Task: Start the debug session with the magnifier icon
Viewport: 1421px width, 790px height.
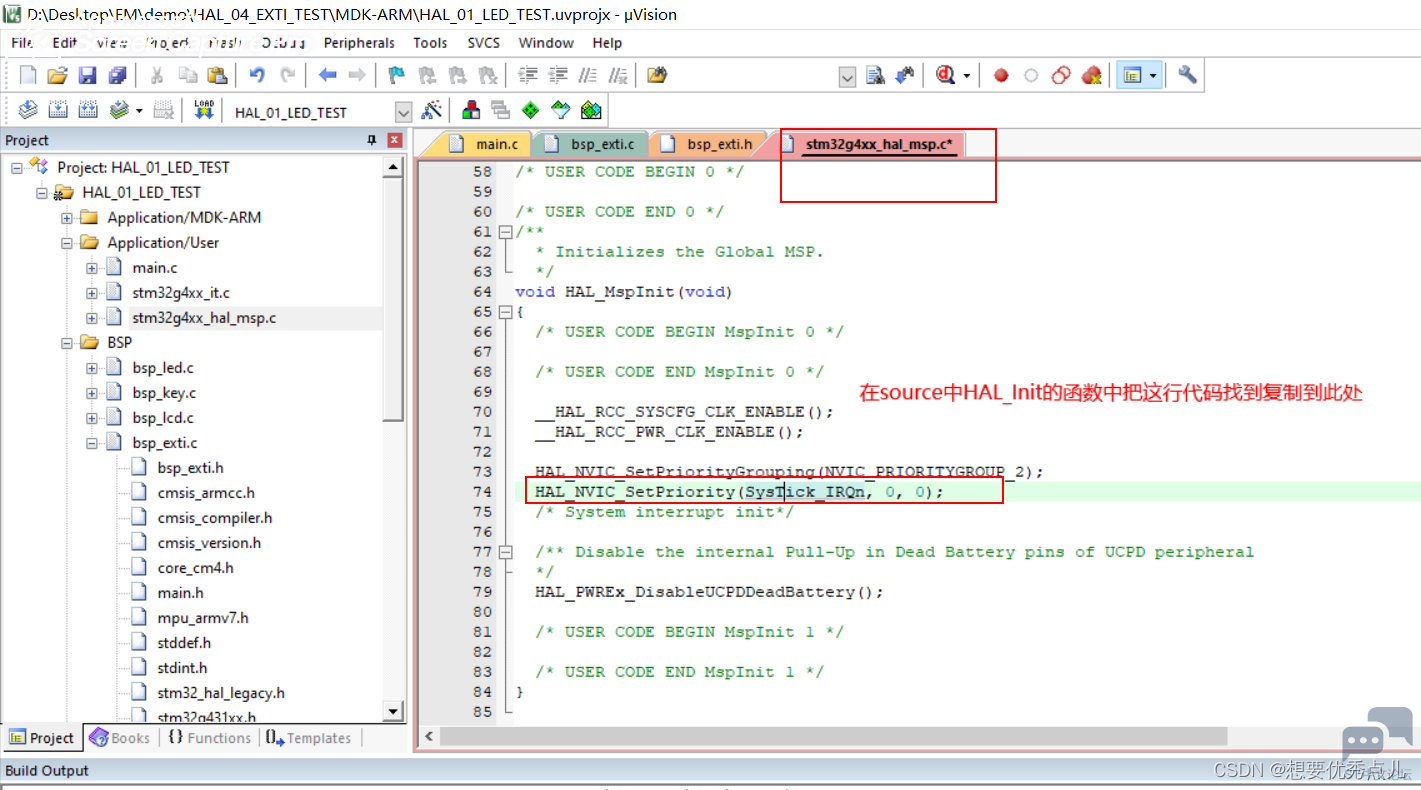Action: tap(947, 75)
